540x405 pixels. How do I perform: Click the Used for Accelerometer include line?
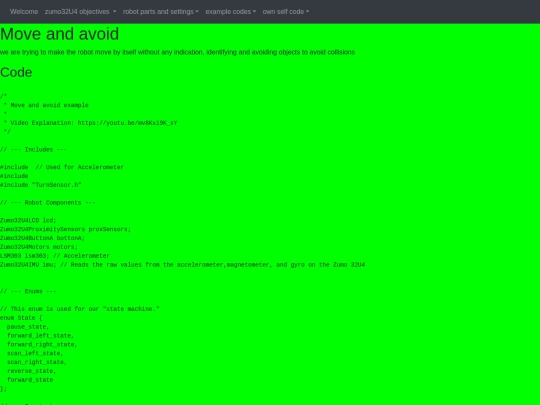click(x=62, y=167)
